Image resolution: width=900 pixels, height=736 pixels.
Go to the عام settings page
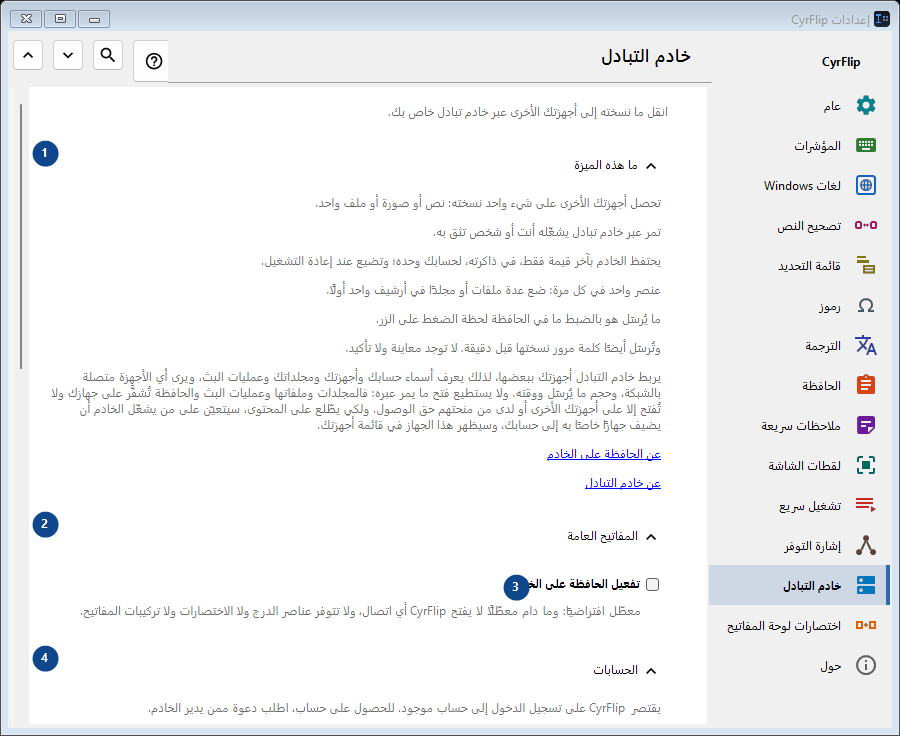click(798, 106)
